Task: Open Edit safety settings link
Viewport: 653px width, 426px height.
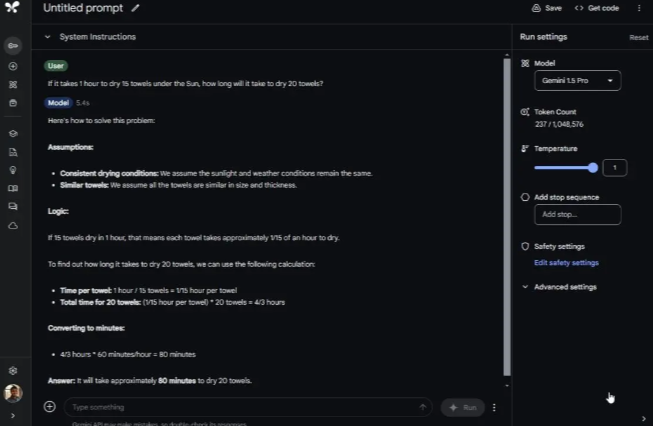Action: (566, 263)
